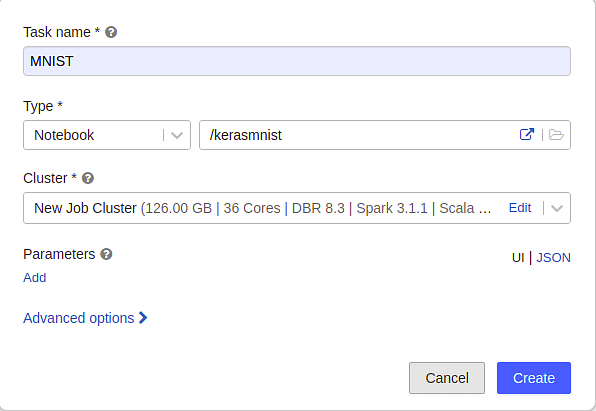Switch the parameters view to JSON
Viewport: 596px width, 411px height.
(553, 258)
